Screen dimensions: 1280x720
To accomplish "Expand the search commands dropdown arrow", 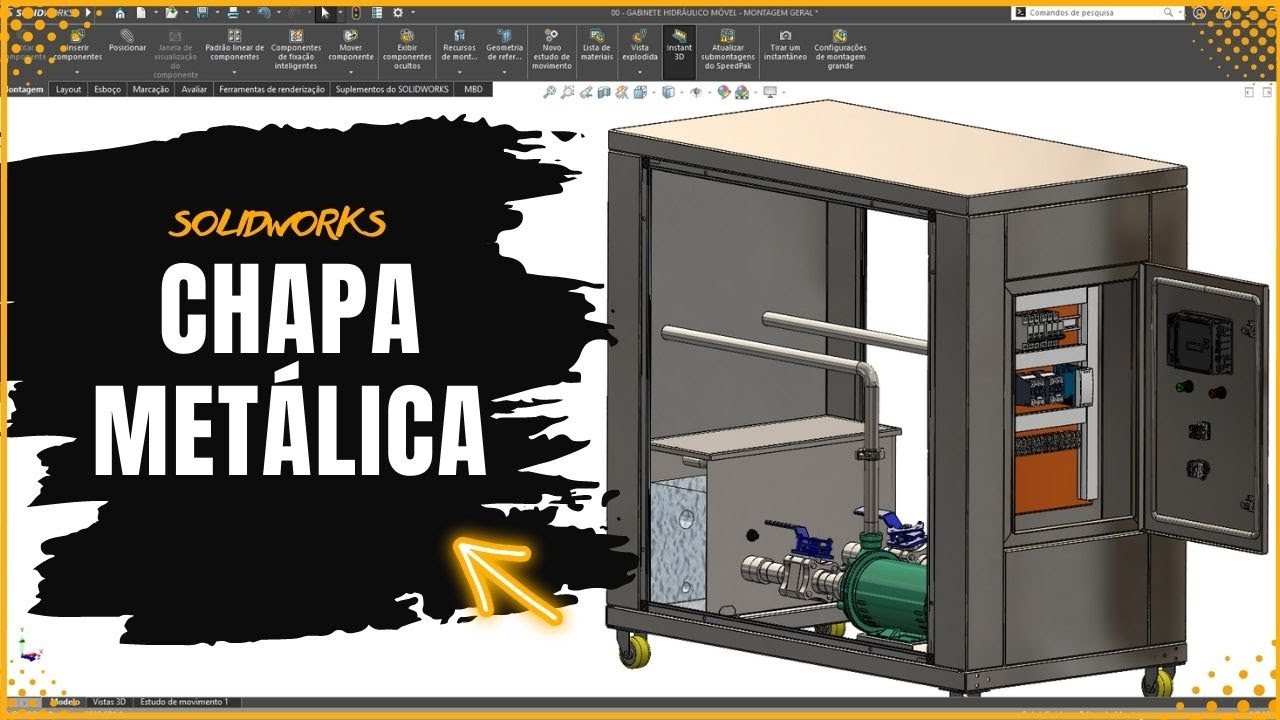I will pyautogui.click(x=1182, y=13).
